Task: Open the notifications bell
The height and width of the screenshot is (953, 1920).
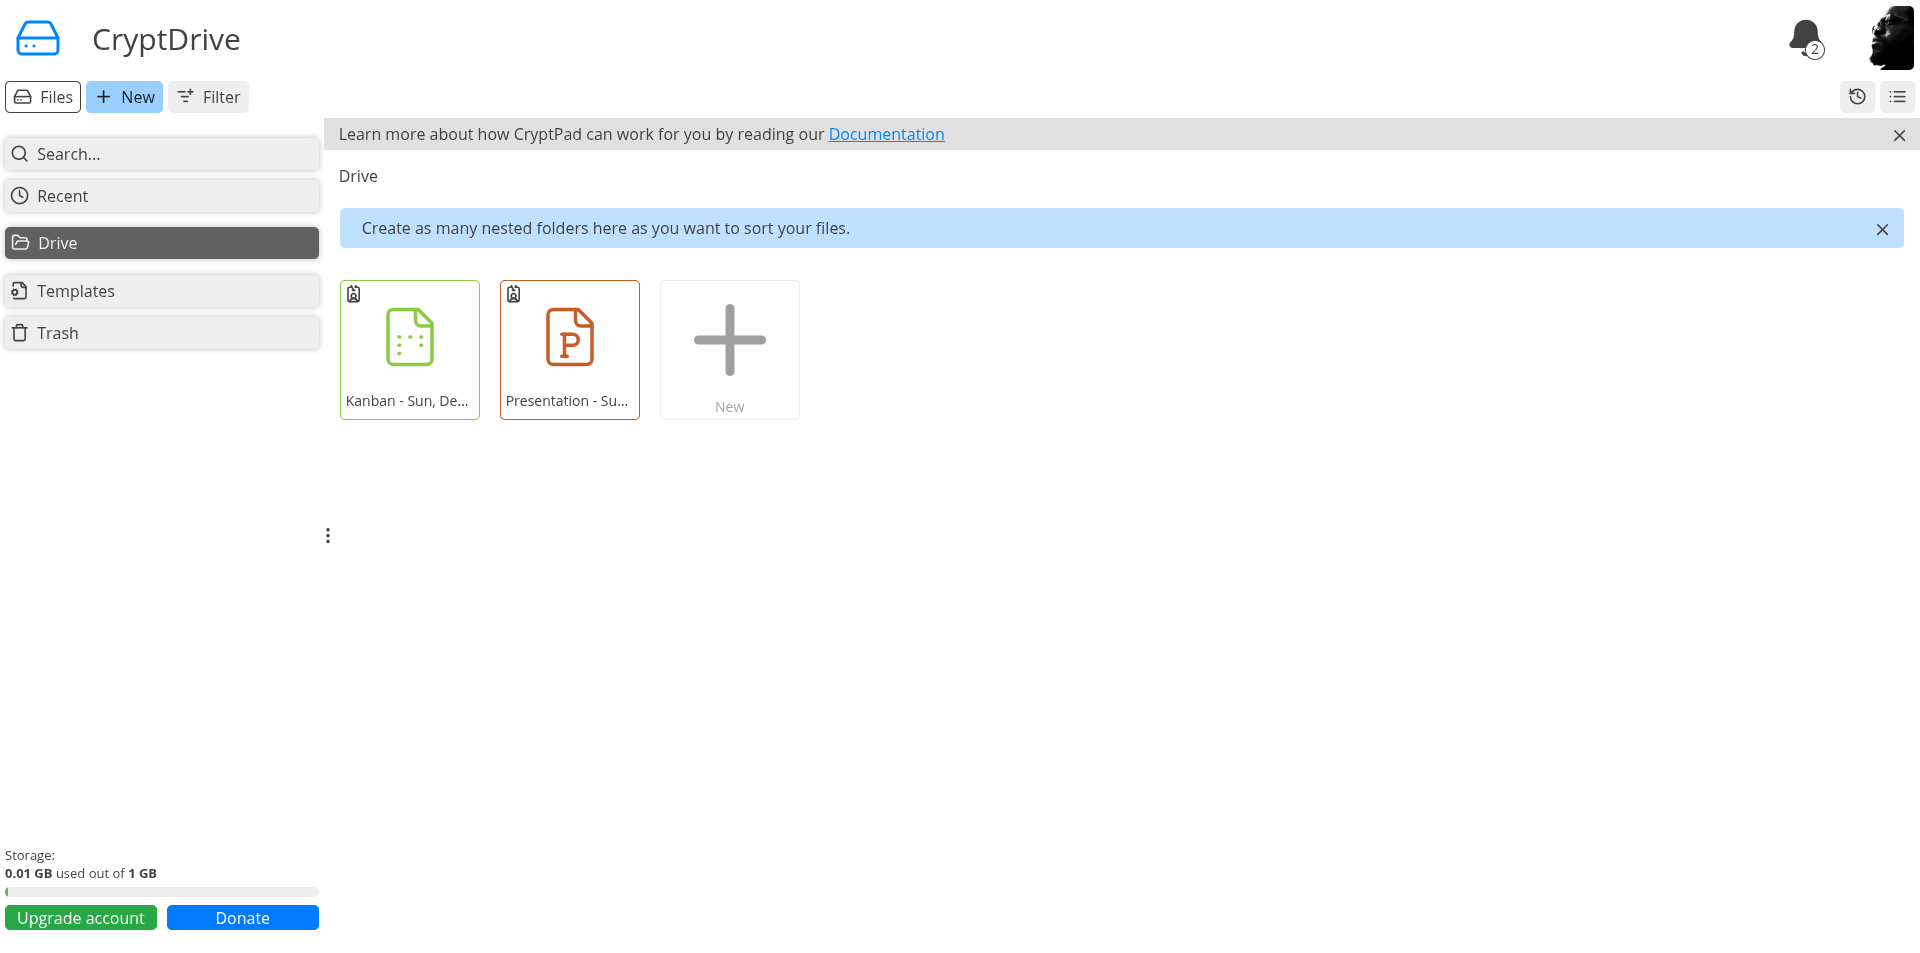Action: [1805, 38]
